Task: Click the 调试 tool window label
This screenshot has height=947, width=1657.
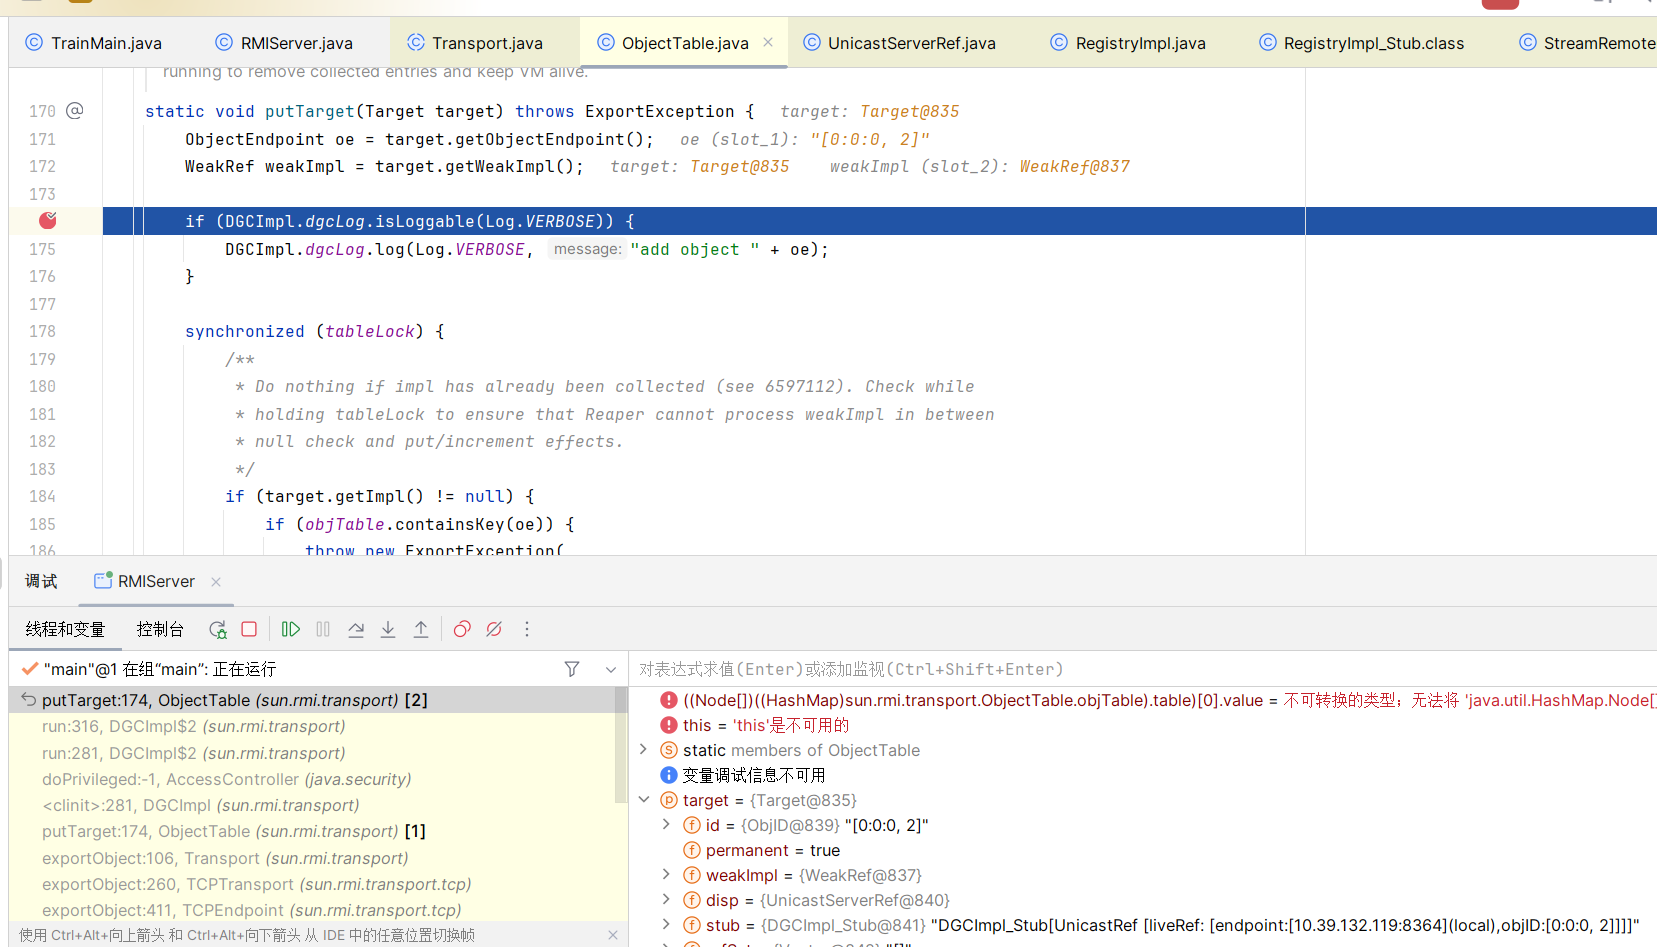Action: 41,581
